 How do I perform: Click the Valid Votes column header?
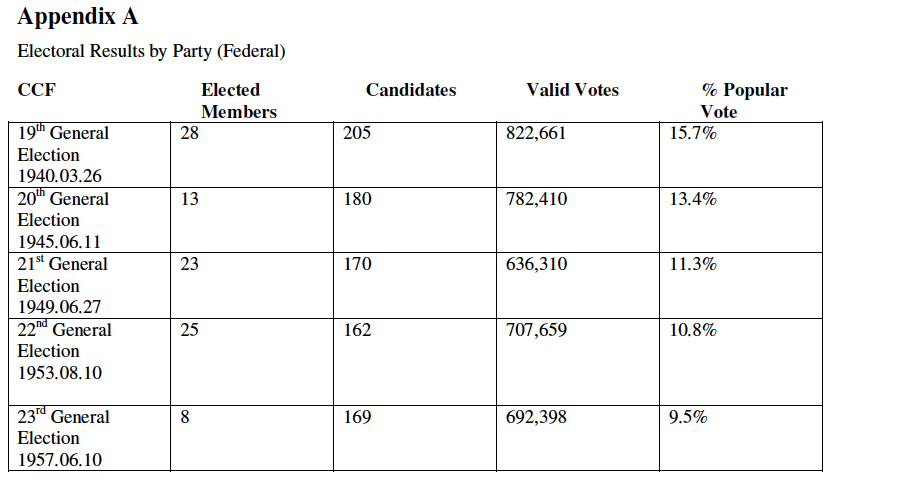point(572,90)
